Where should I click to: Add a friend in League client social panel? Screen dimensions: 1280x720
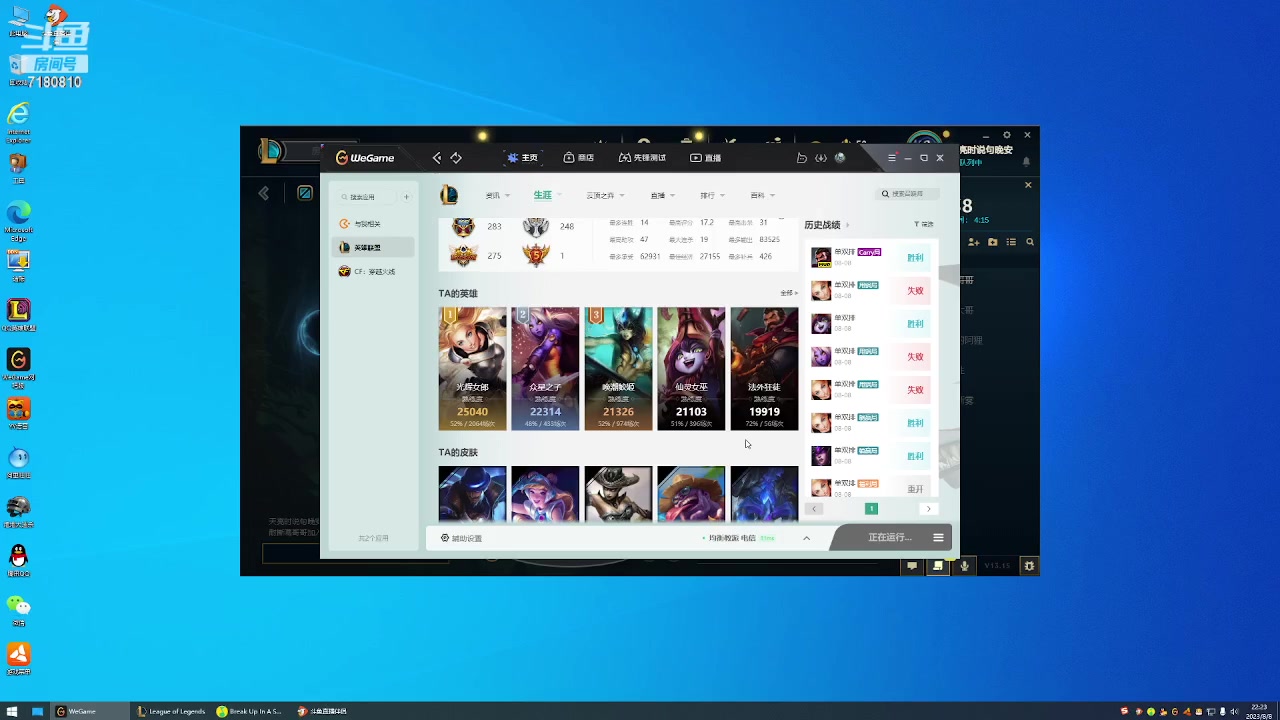pyautogui.click(x=974, y=242)
